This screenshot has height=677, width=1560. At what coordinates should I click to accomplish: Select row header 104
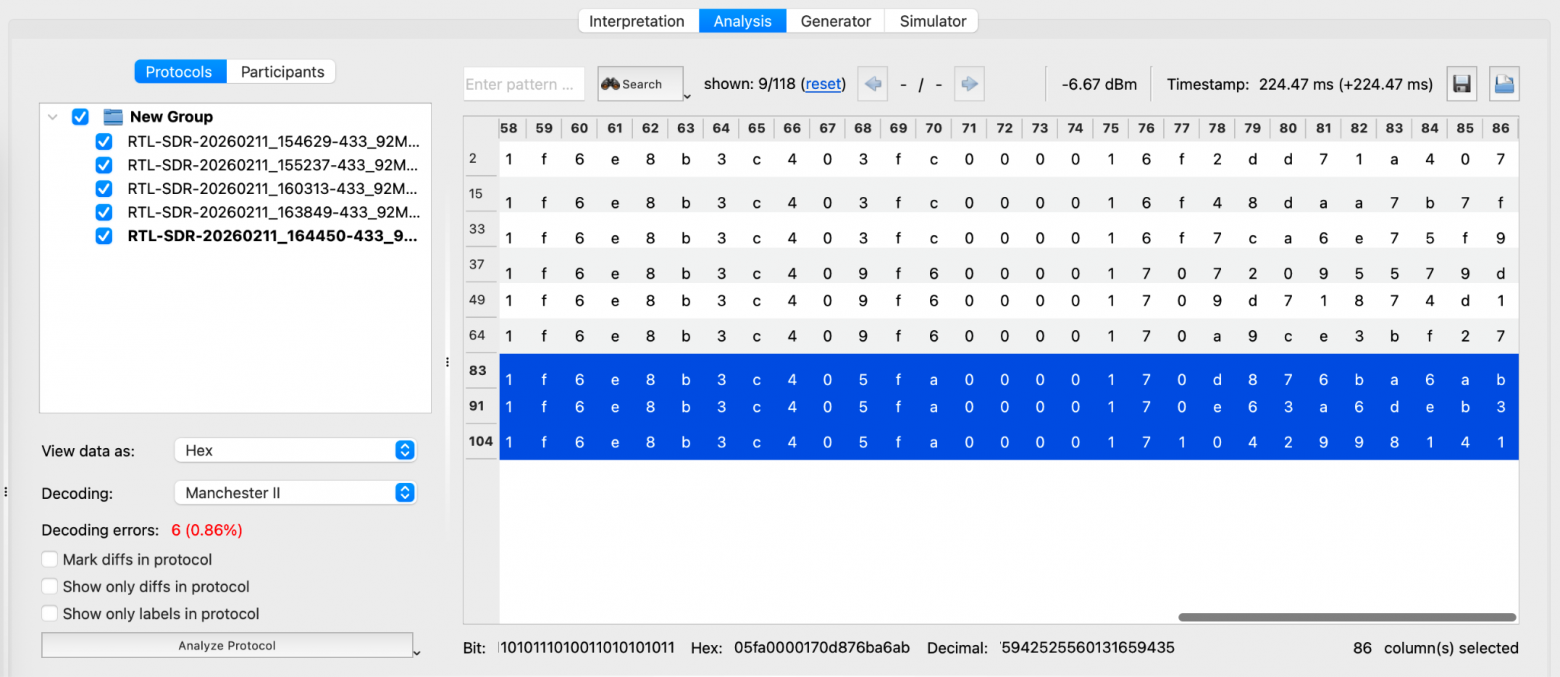pos(481,441)
